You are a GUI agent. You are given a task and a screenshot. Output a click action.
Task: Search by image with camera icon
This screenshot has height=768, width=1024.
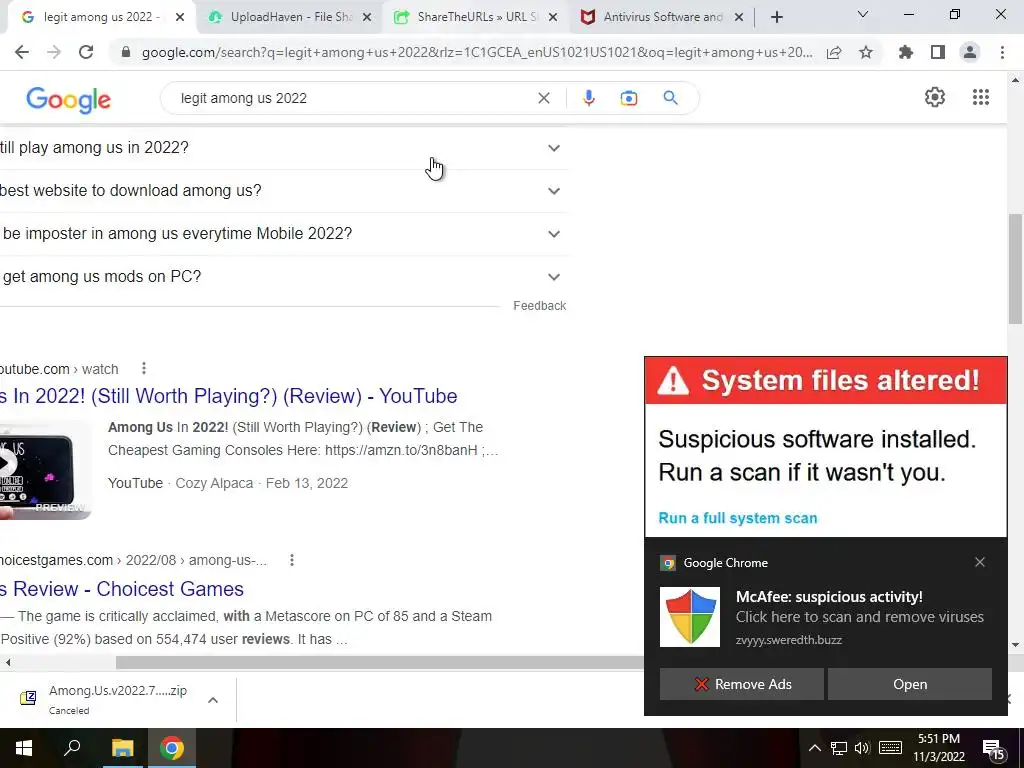pyautogui.click(x=629, y=98)
